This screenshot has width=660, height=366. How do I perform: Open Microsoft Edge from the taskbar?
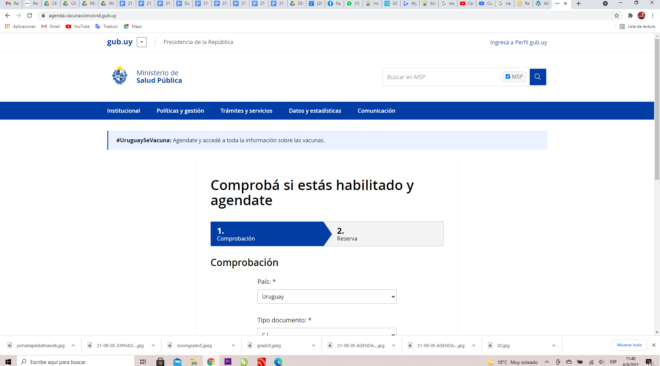point(278,362)
